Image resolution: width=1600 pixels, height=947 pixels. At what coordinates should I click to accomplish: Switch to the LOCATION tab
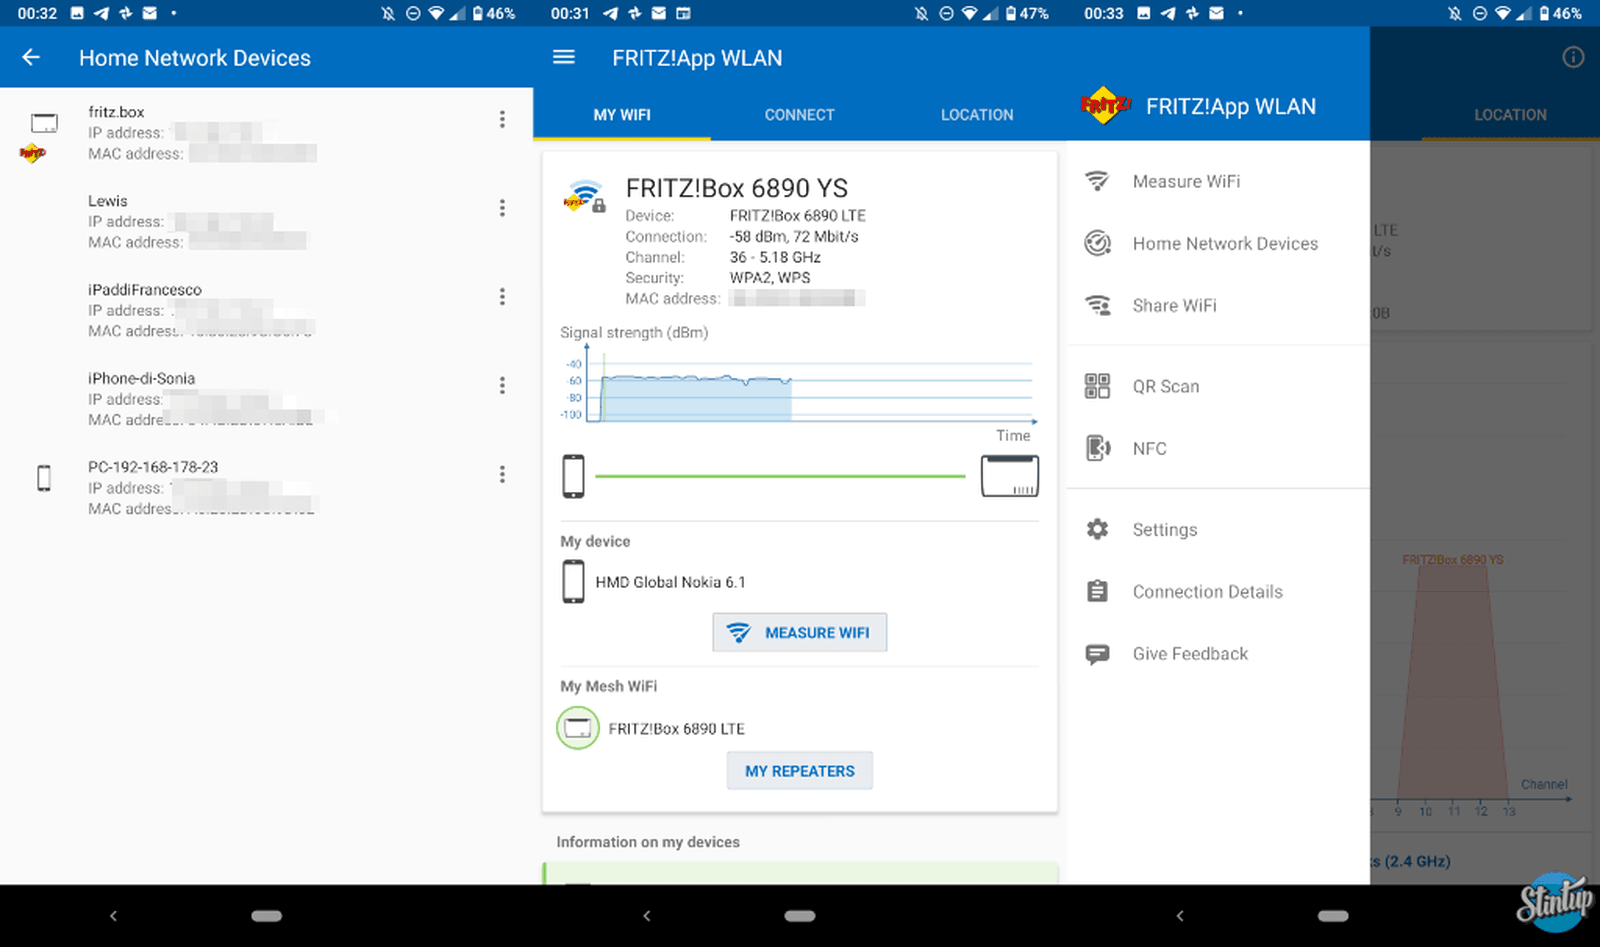click(977, 114)
